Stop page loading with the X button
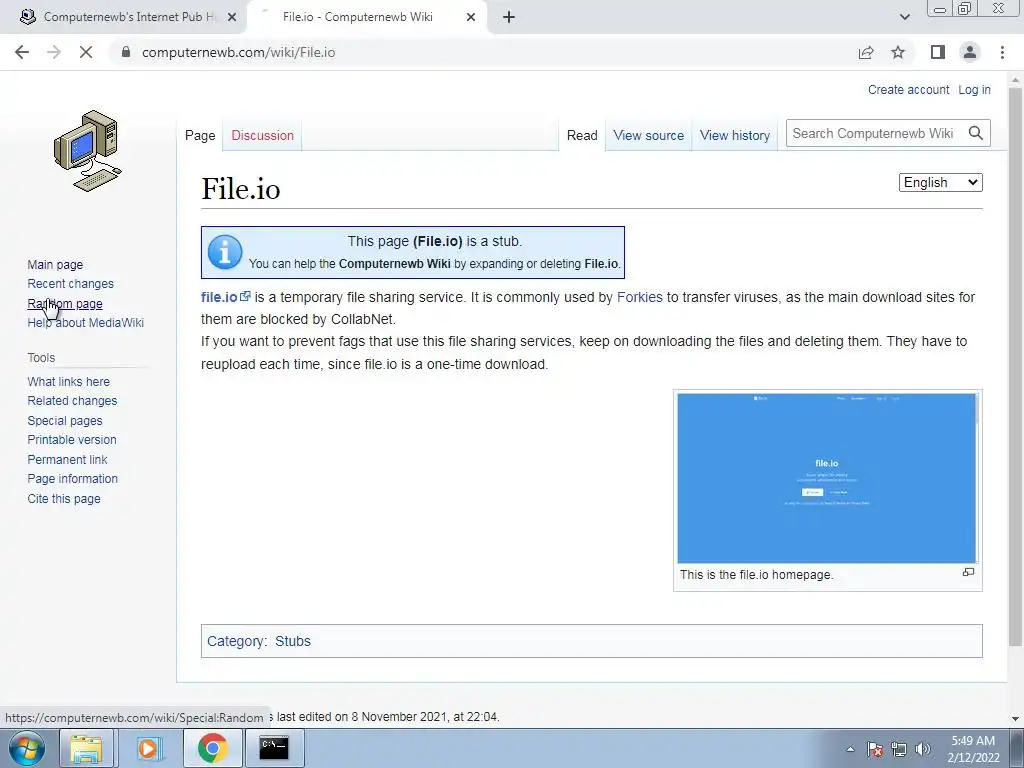Viewport: 1024px width, 768px height. point(86,52)
